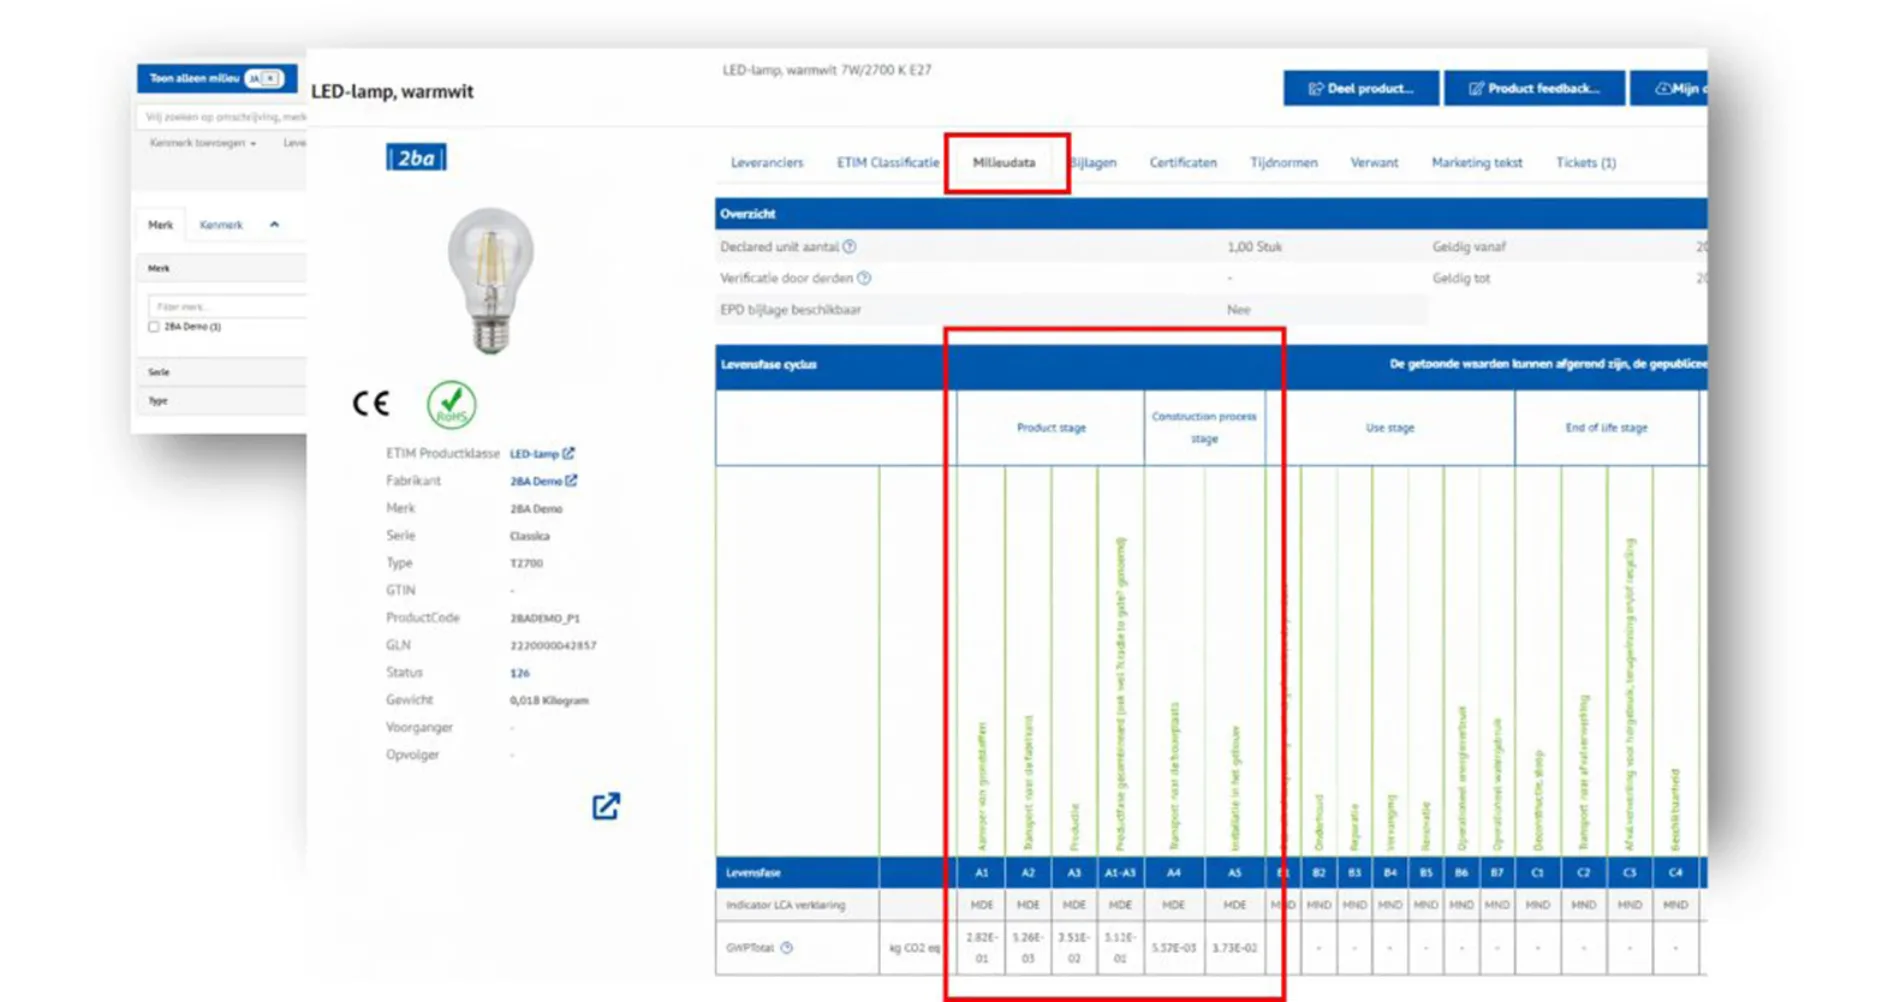
Task: Open the Kenmerk toevoegen dropdown
Action: [203, 143]
